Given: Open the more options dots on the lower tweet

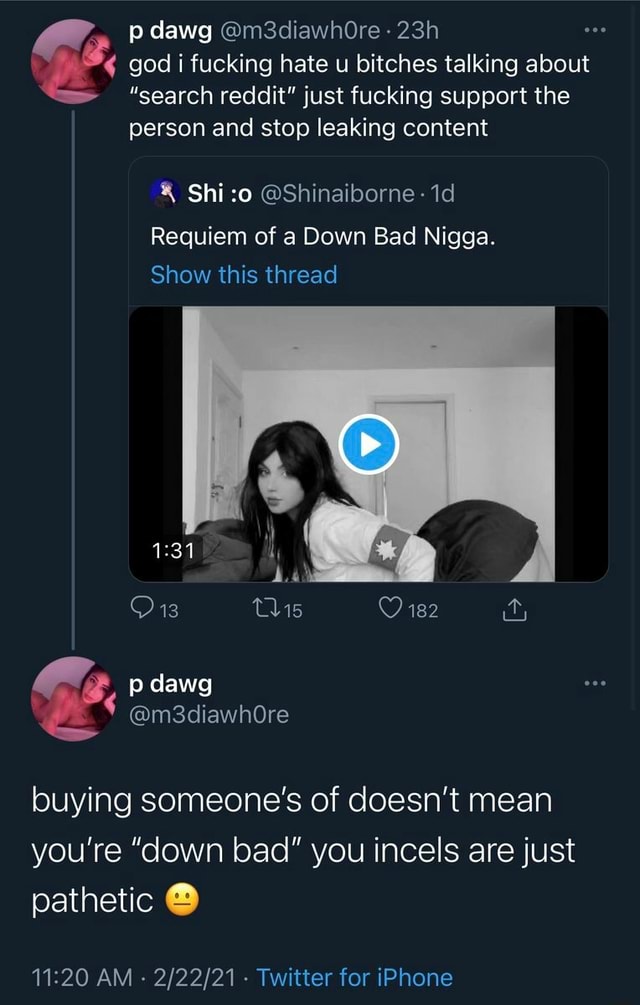Looking at the screenshot, I should (596, 684).
